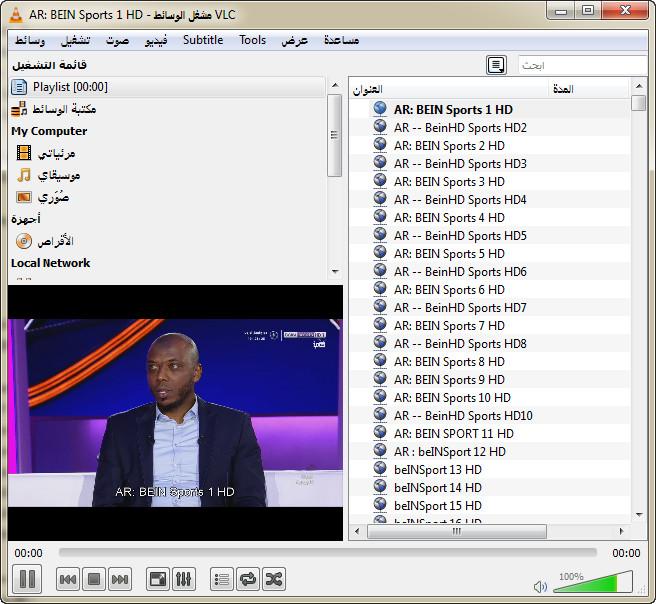
Task: Select AR -- BeinHD Sports HD4 entry
Action: pyautogui.click(x=460, y=200)
